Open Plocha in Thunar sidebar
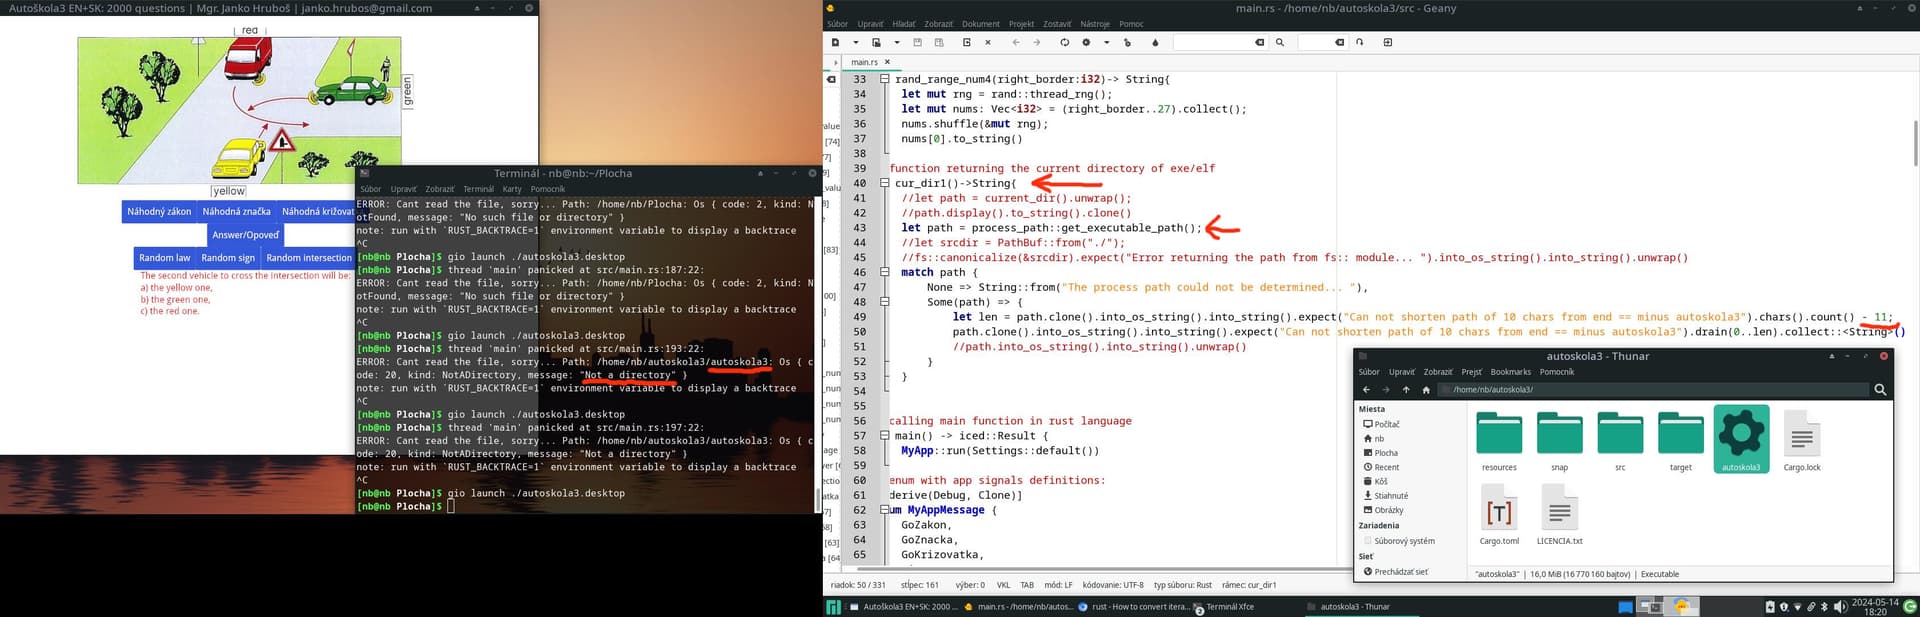Screen dimensions: 1920x617 [x=1386, y=453]
